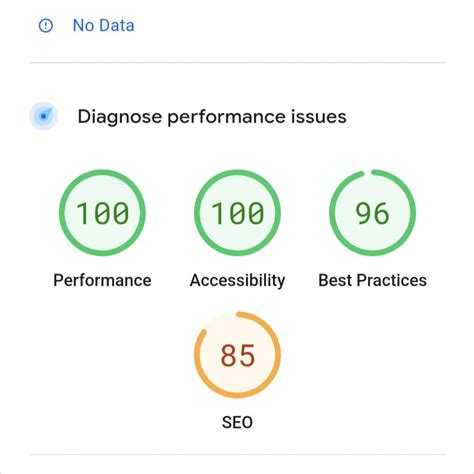Jump to the Accessibility label
The width and height of the screenshot is (474, 474).
click(x=237, y=280)
